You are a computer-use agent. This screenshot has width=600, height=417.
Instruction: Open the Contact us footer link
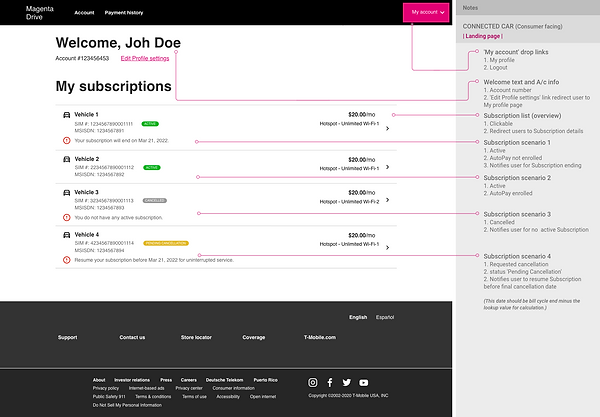pyautogui.click(x=132, y=337)
